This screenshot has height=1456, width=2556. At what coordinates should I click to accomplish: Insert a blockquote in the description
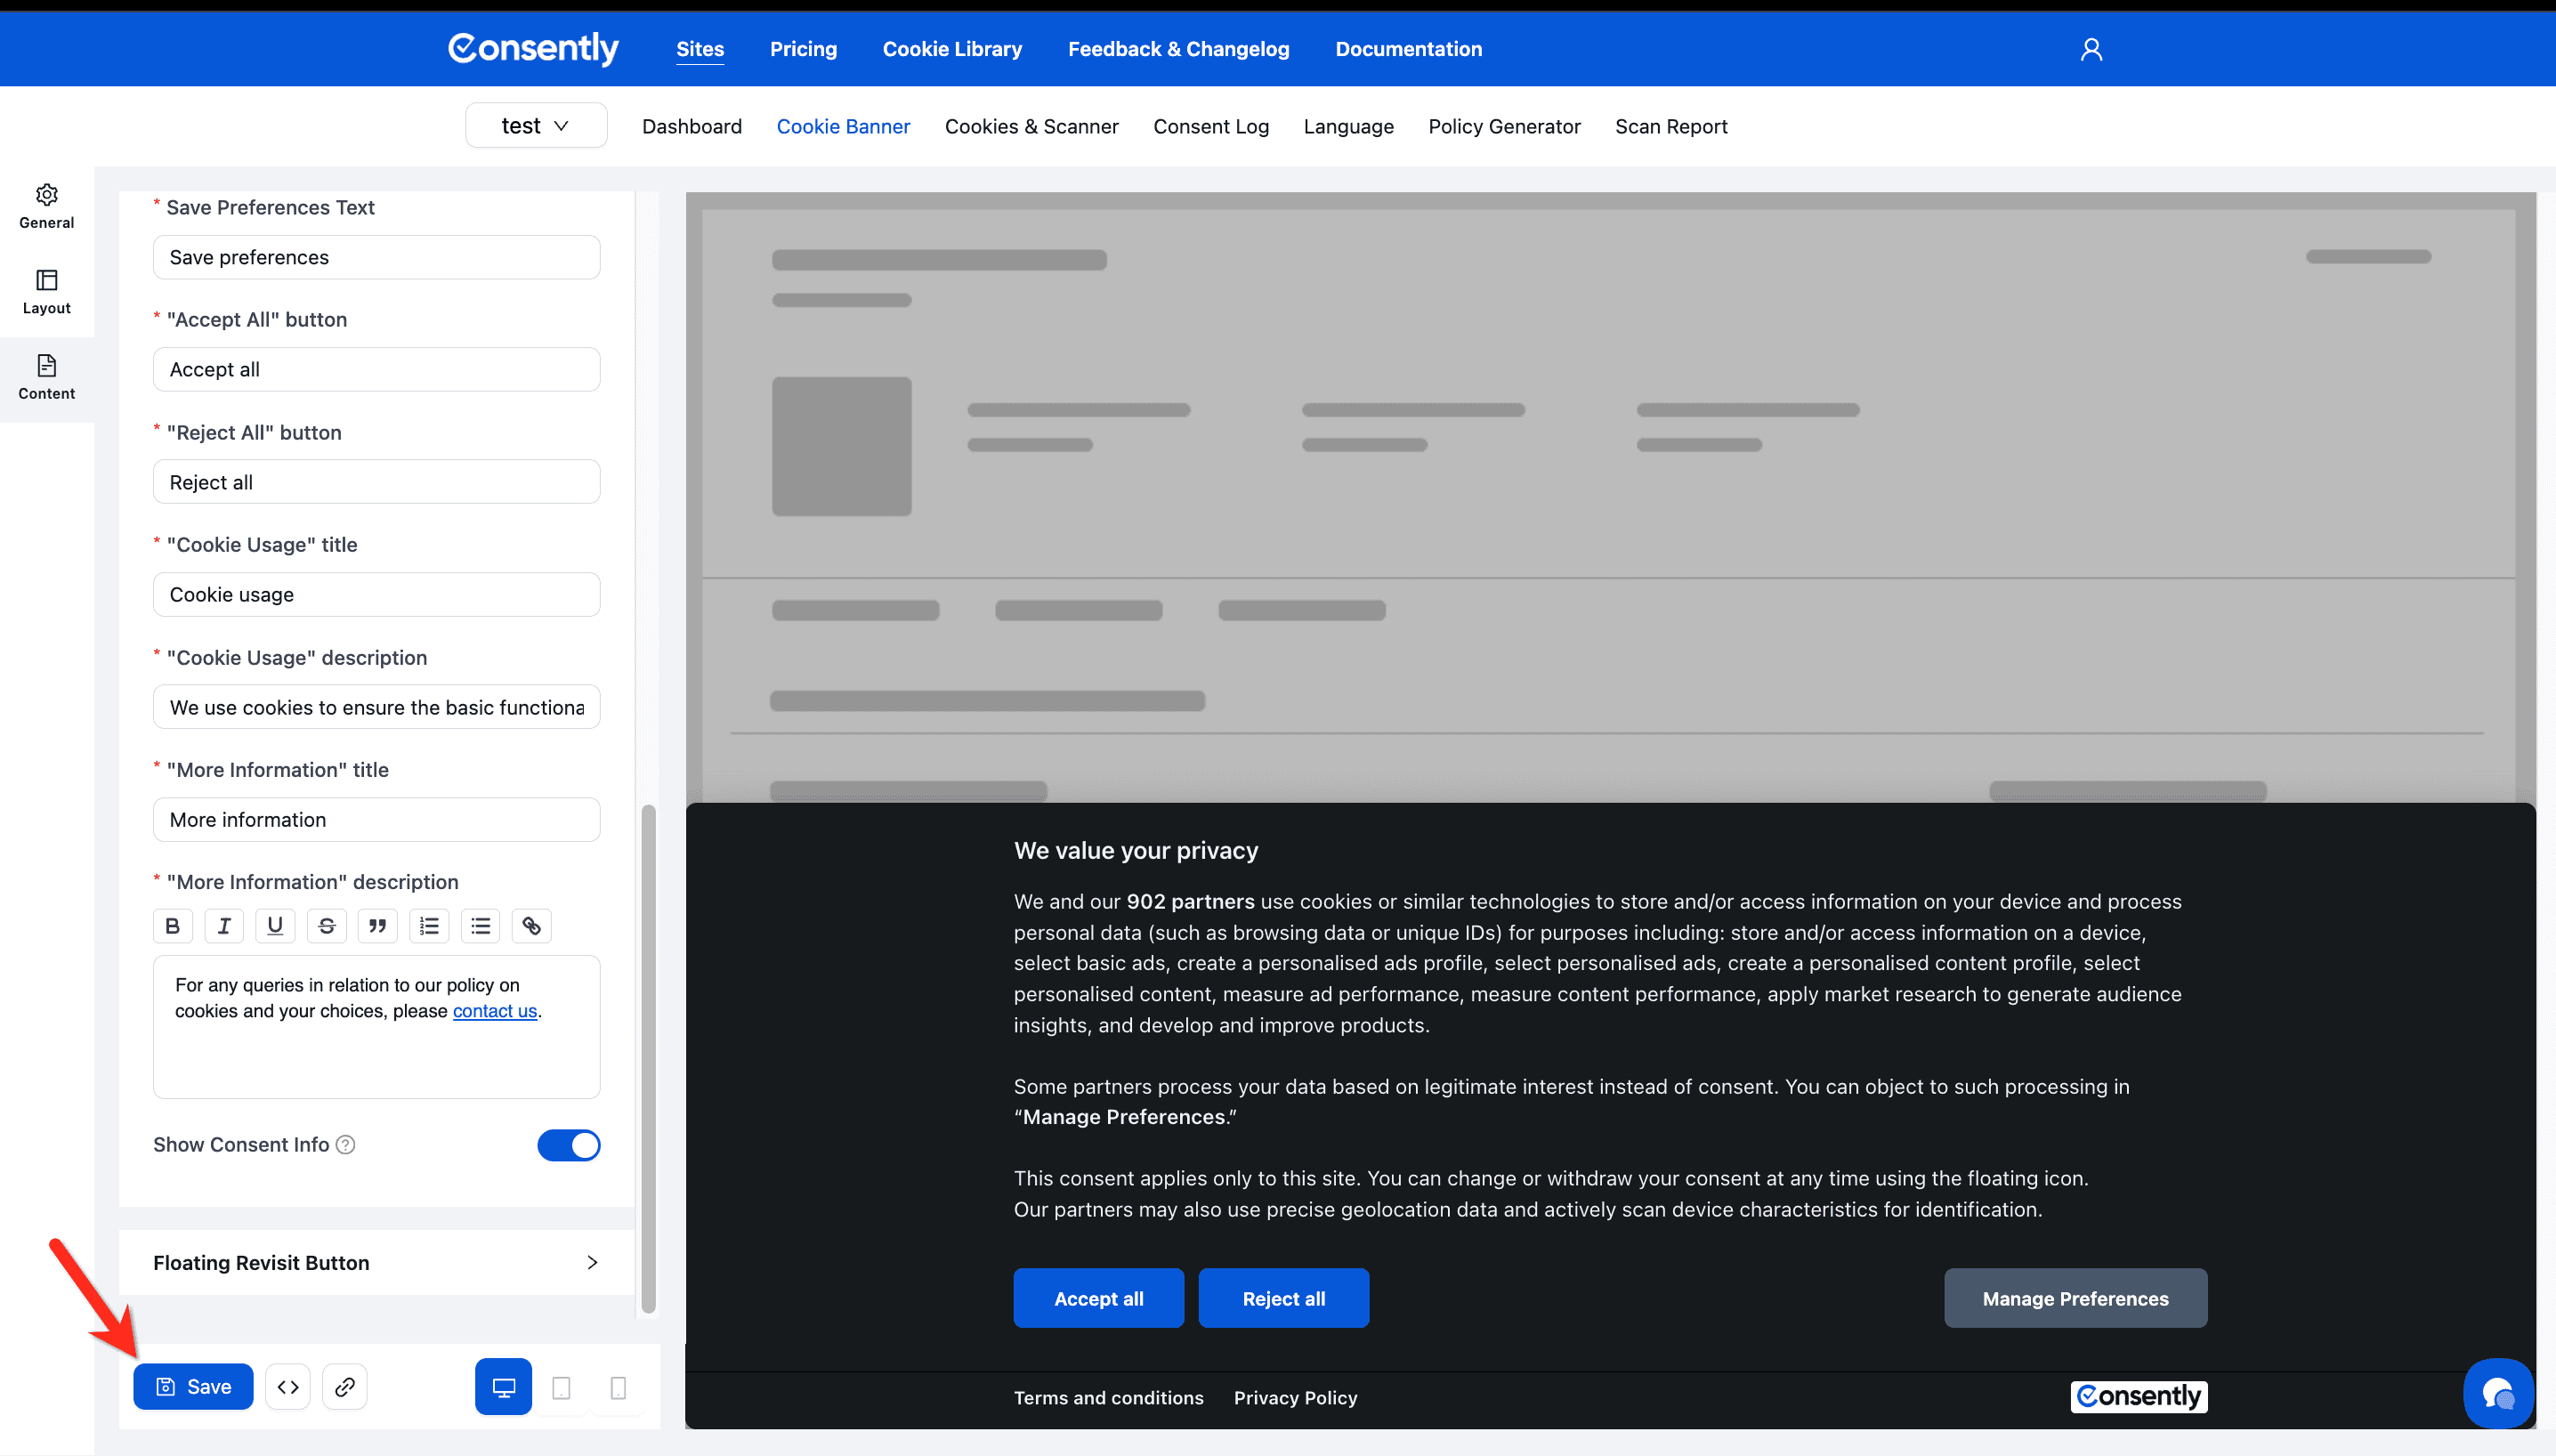(x=378, y=925)
